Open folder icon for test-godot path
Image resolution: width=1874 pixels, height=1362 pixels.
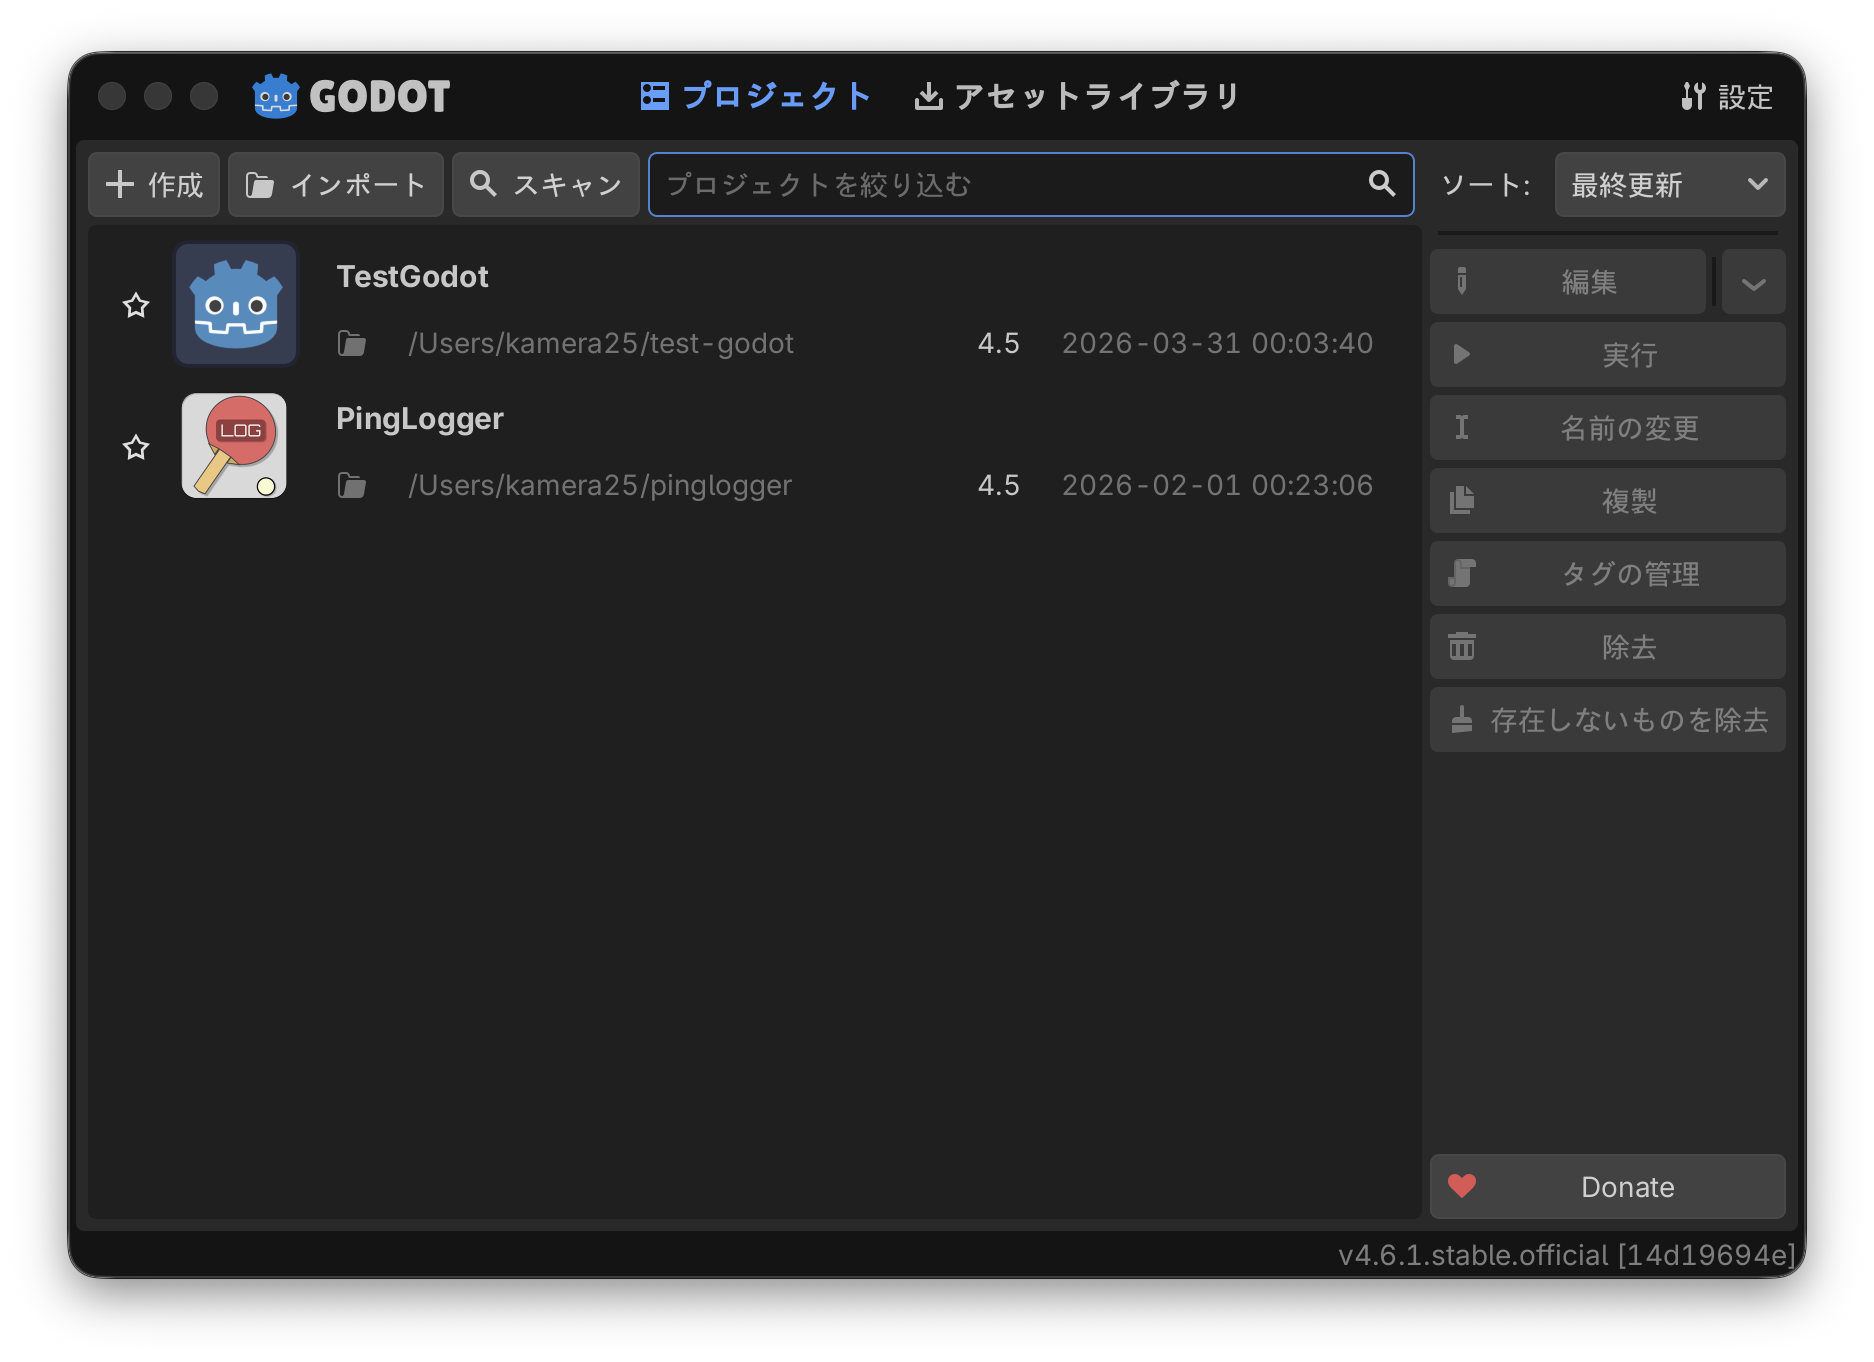[351, 344]
